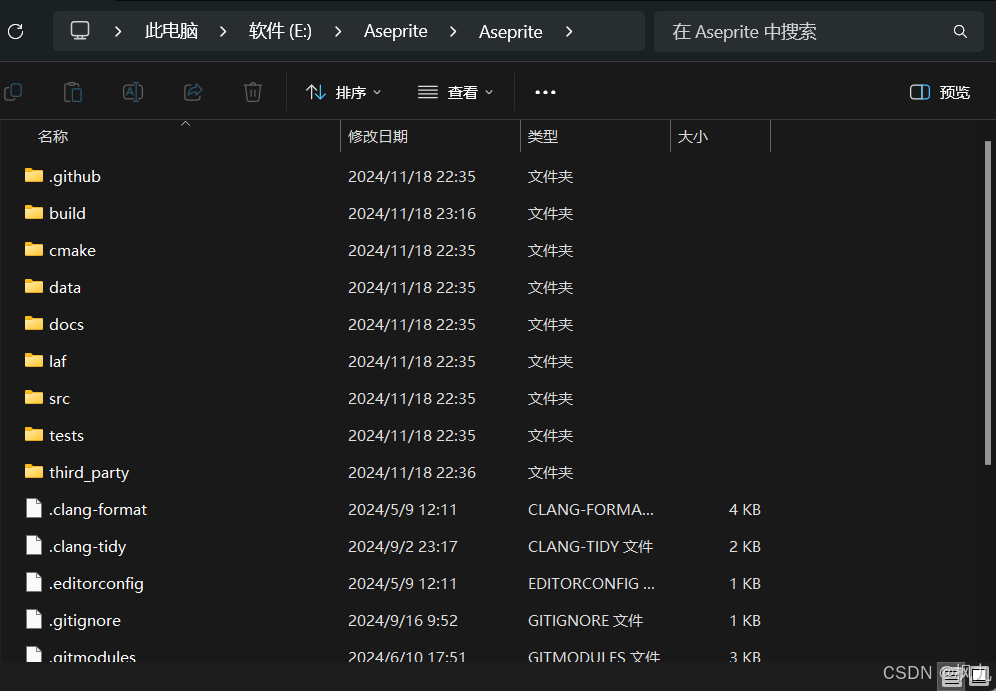Screen dimensions: 996x691
Task: Select the cmake folder icon
Action: 34,250
